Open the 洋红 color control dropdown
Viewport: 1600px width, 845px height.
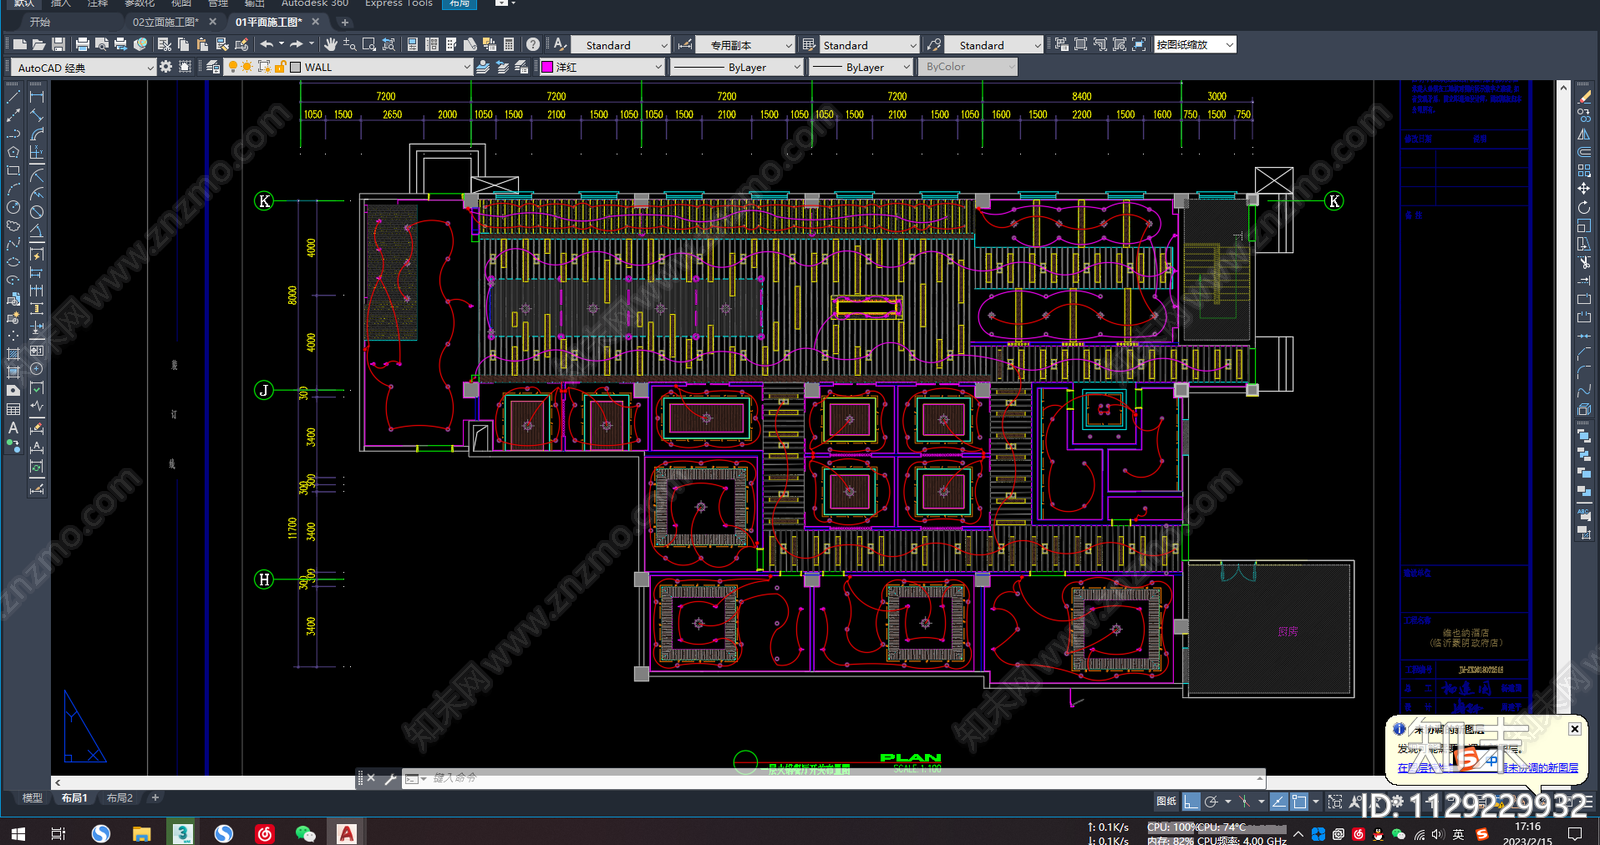pos(601,67)
